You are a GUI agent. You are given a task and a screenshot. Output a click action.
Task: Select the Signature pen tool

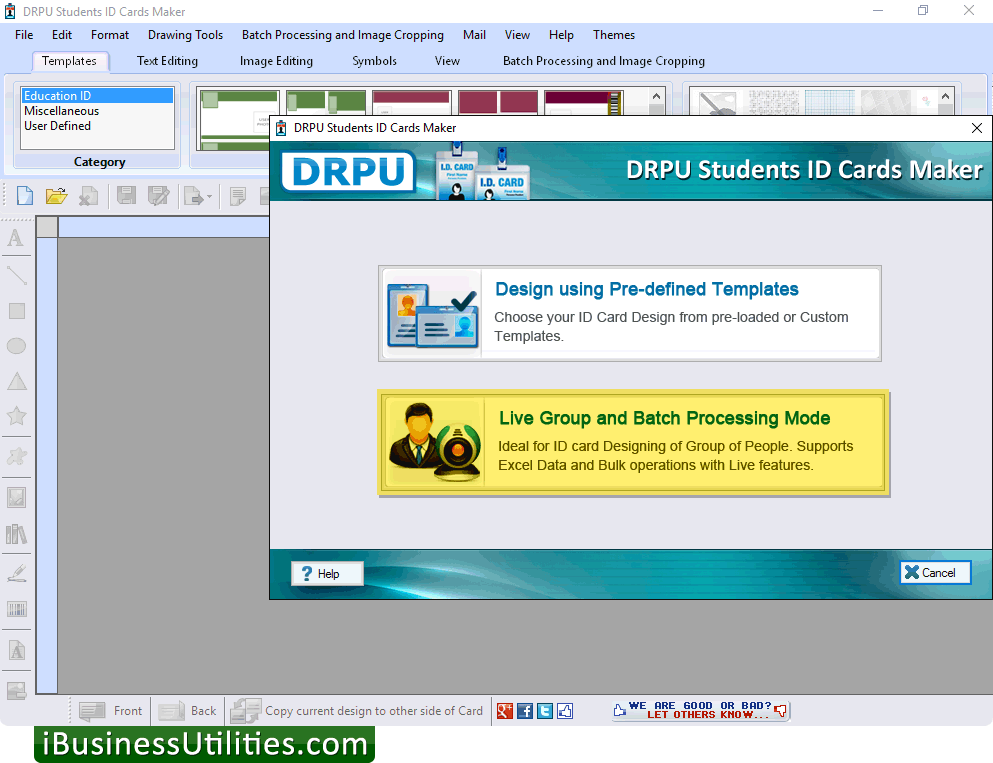16,573
